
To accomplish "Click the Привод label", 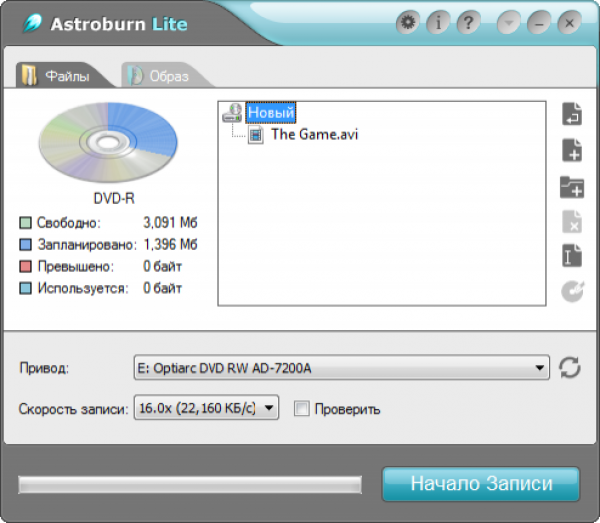I will (x=44, y=368).
